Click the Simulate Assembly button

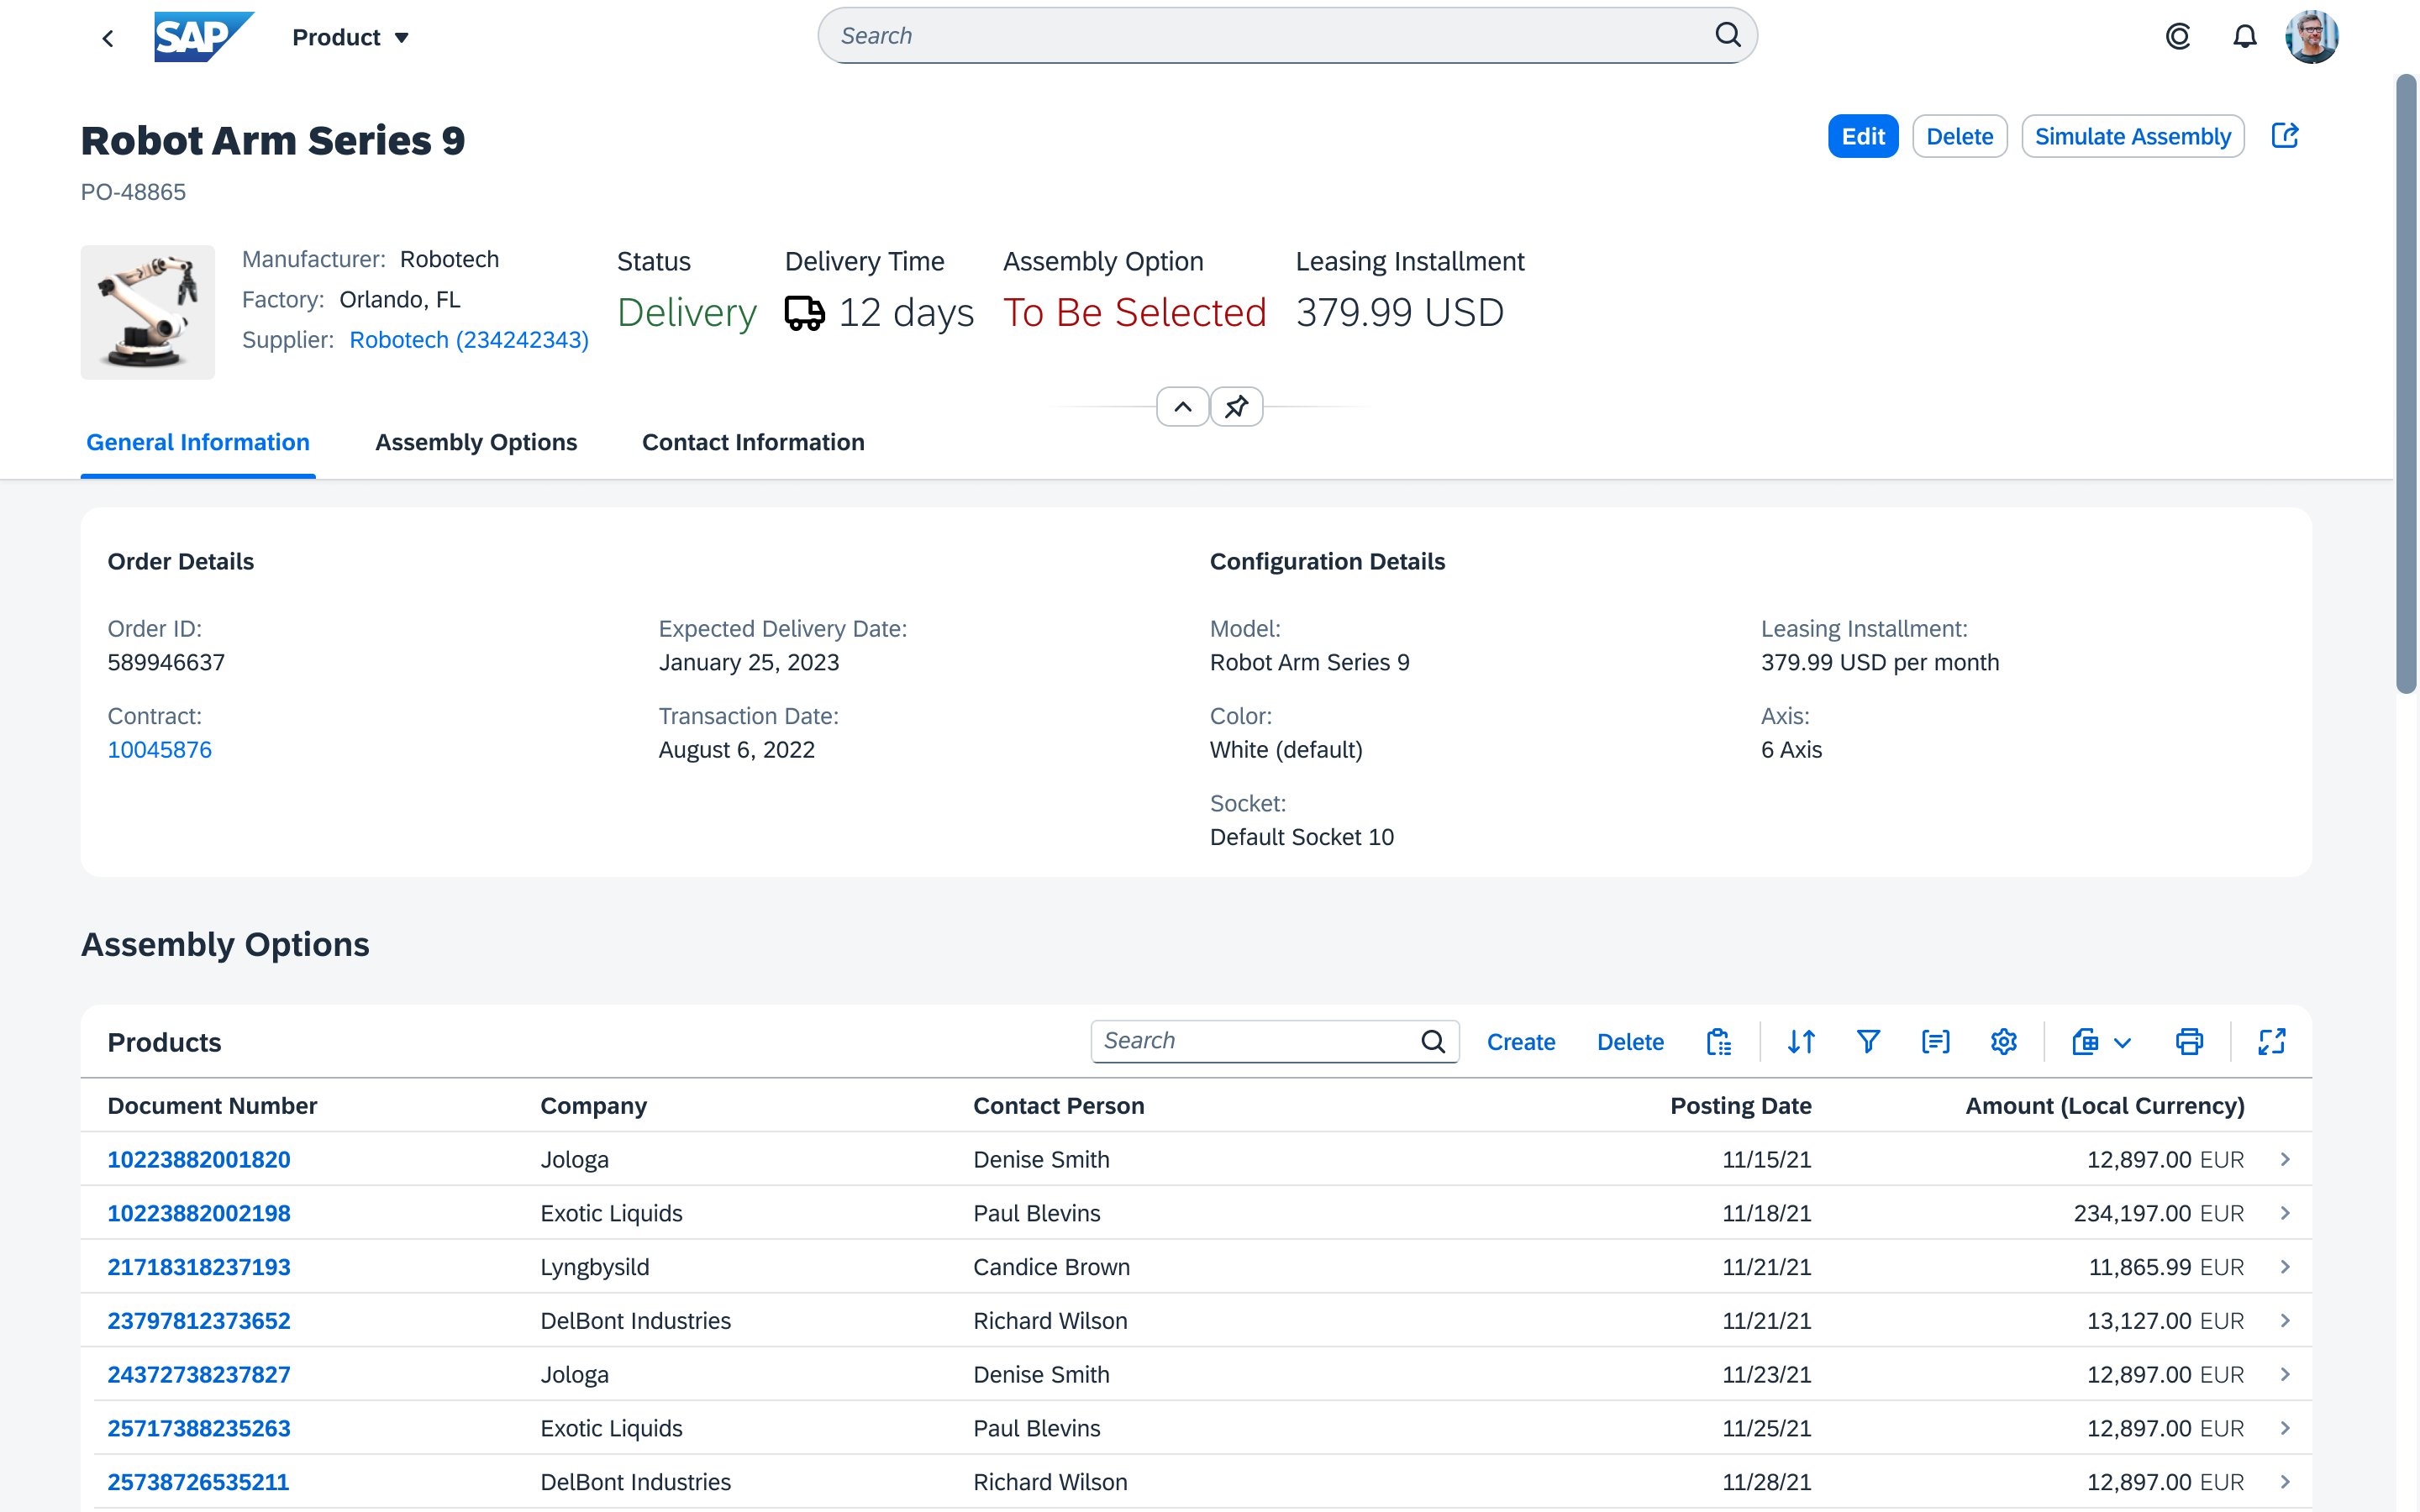[2133, 136]
